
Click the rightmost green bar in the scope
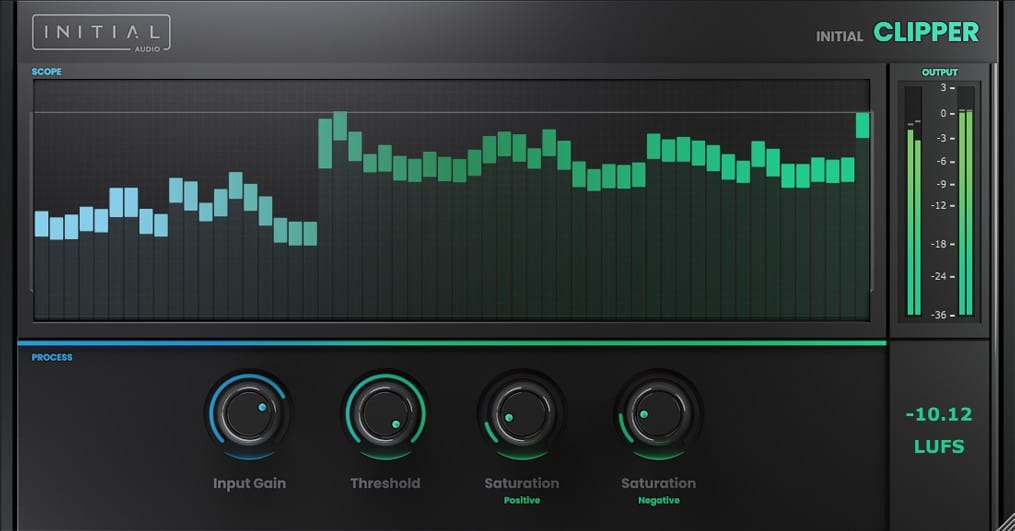(x=862, y=125)
